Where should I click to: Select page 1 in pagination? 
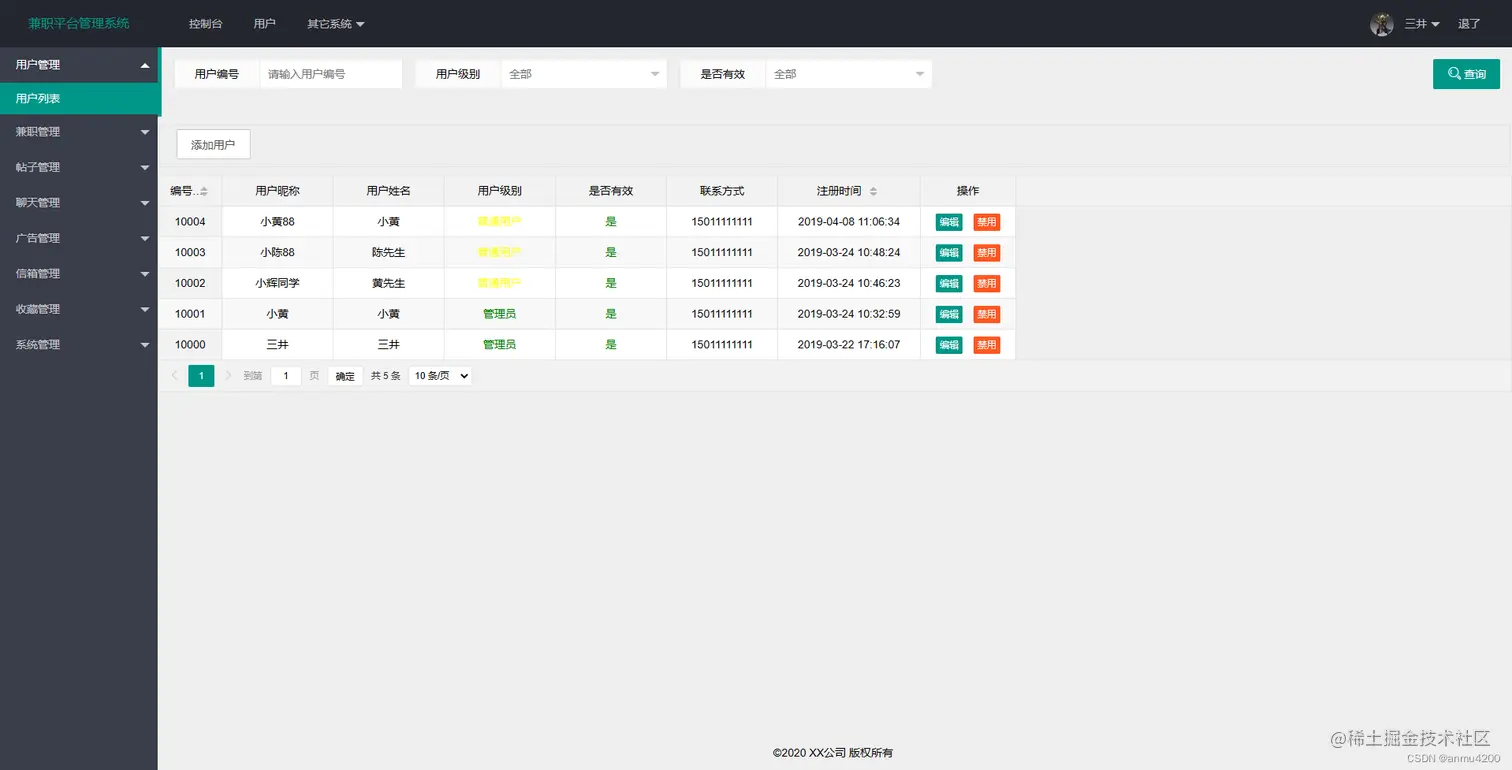click(201, 376)
